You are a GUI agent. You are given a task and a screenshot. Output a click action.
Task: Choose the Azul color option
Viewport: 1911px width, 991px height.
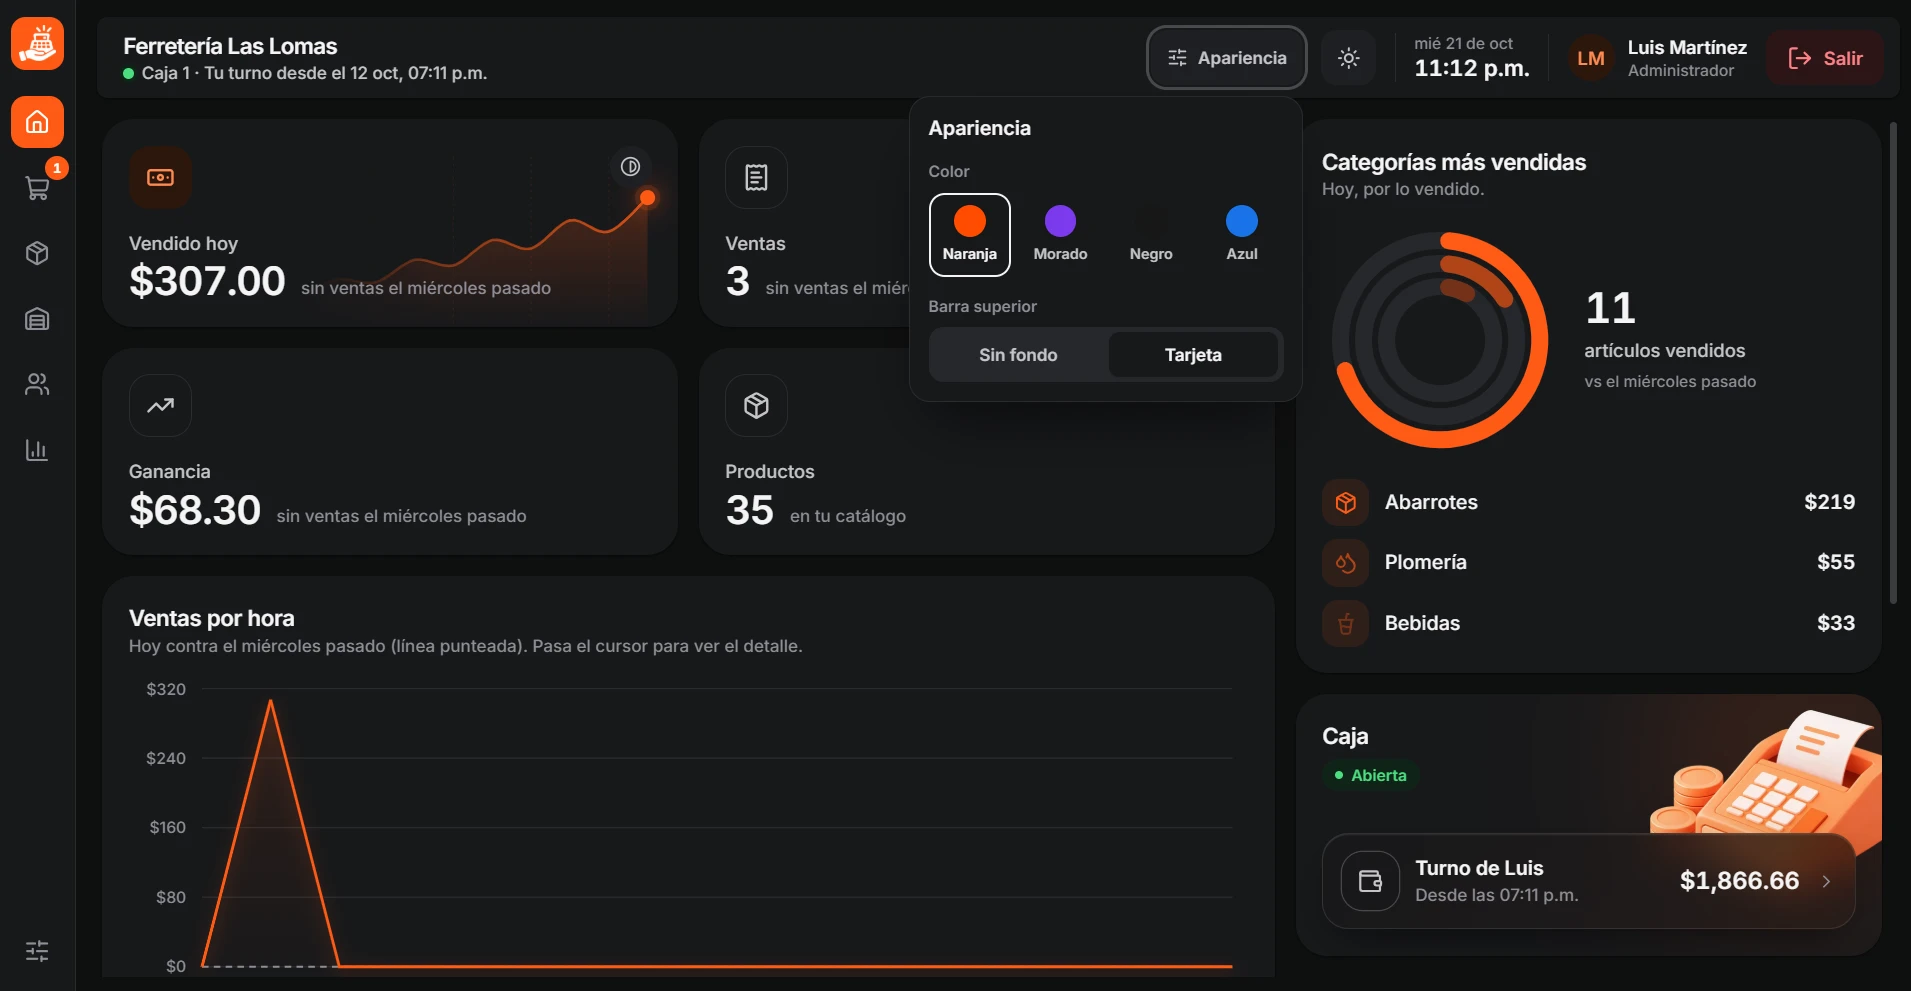click(x=1242, y=235)
